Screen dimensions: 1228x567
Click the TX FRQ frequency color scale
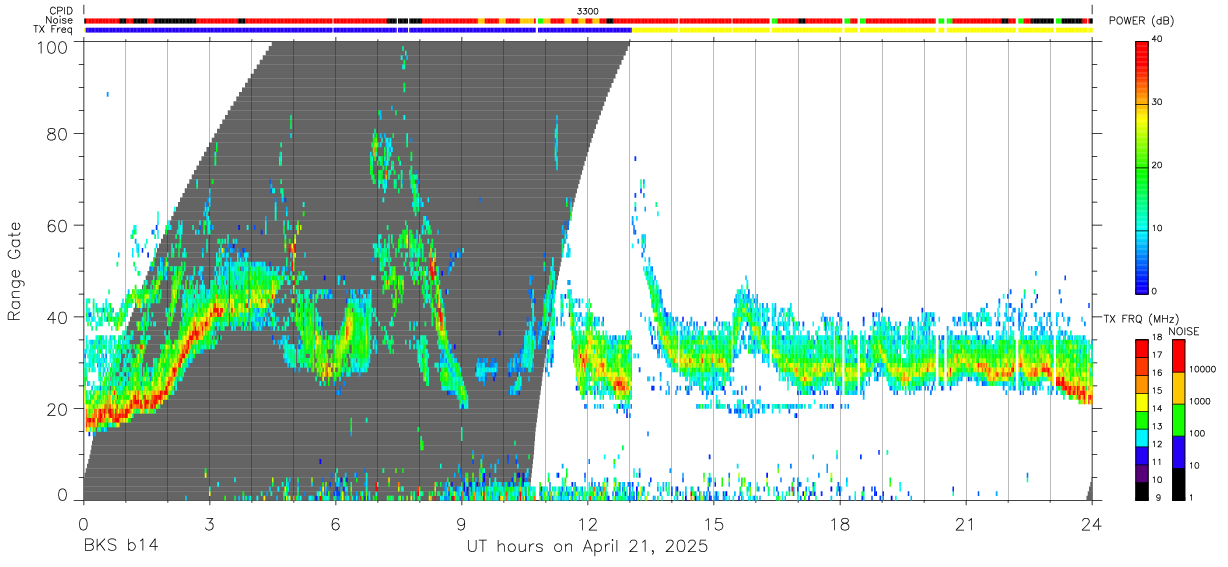click(1141, 419)
